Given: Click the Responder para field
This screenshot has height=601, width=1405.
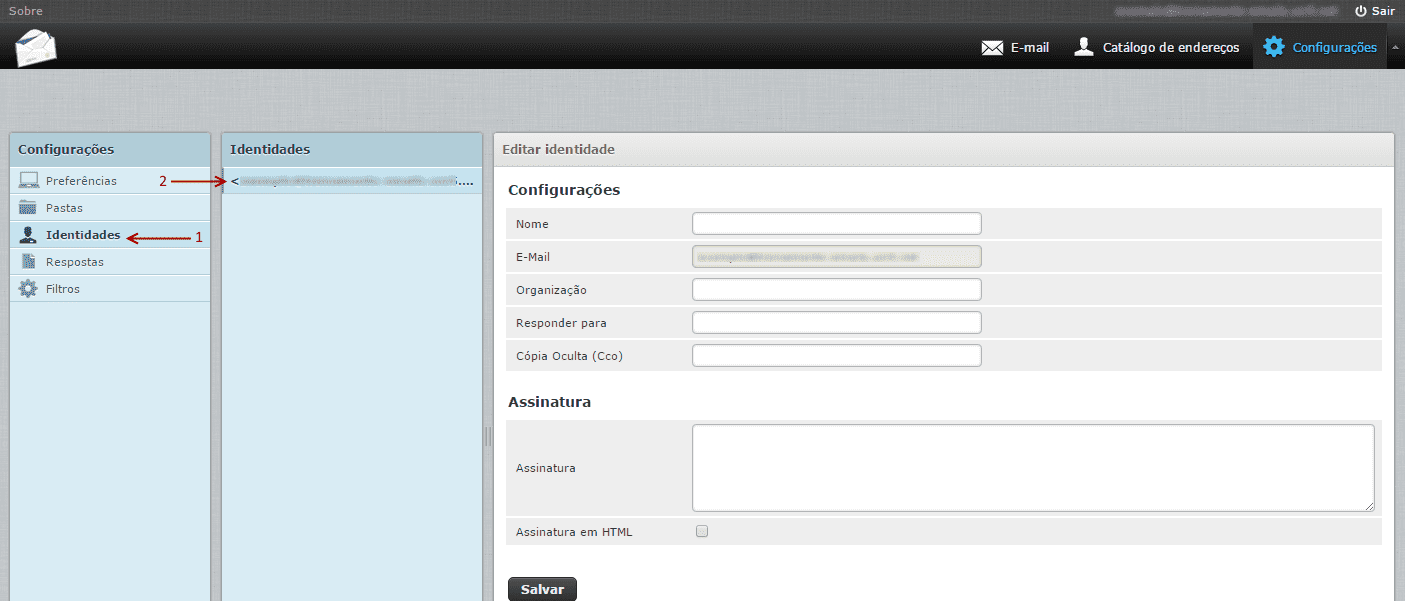Looking at the screenshot, I should pos(836,323).
